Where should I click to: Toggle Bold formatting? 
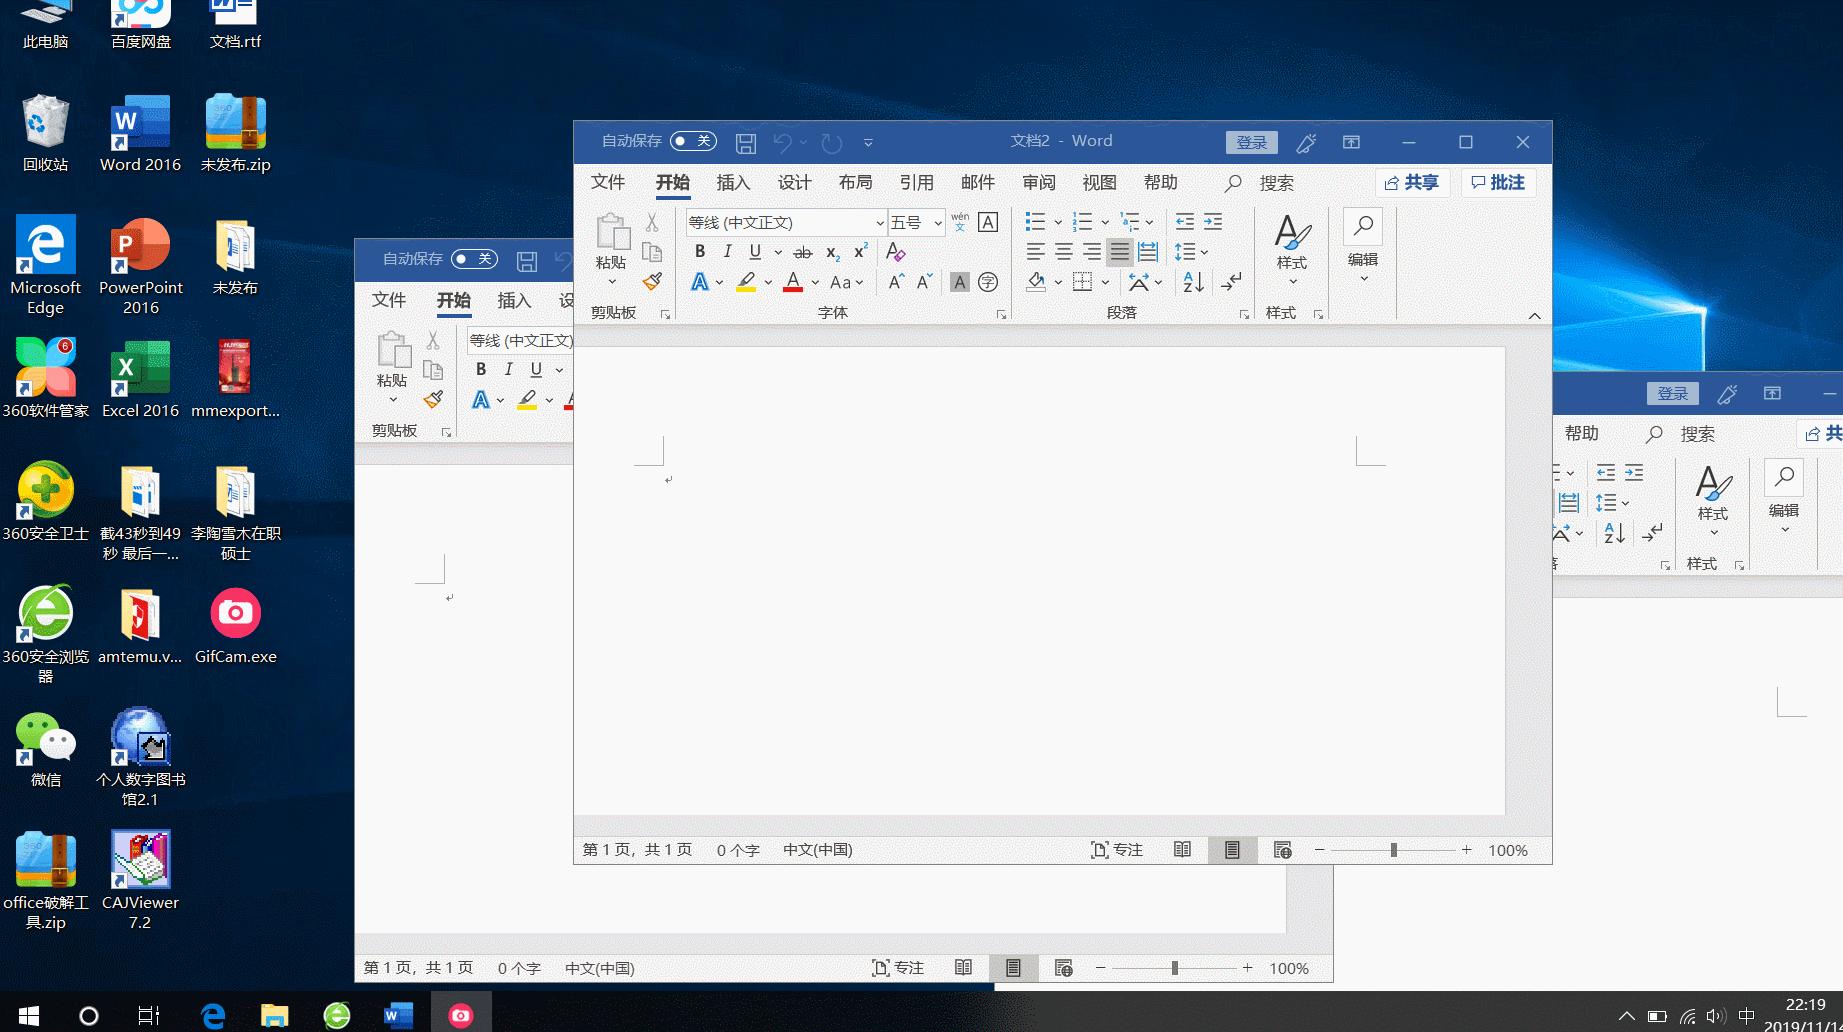pyautogui.click(x=699, y=251)
